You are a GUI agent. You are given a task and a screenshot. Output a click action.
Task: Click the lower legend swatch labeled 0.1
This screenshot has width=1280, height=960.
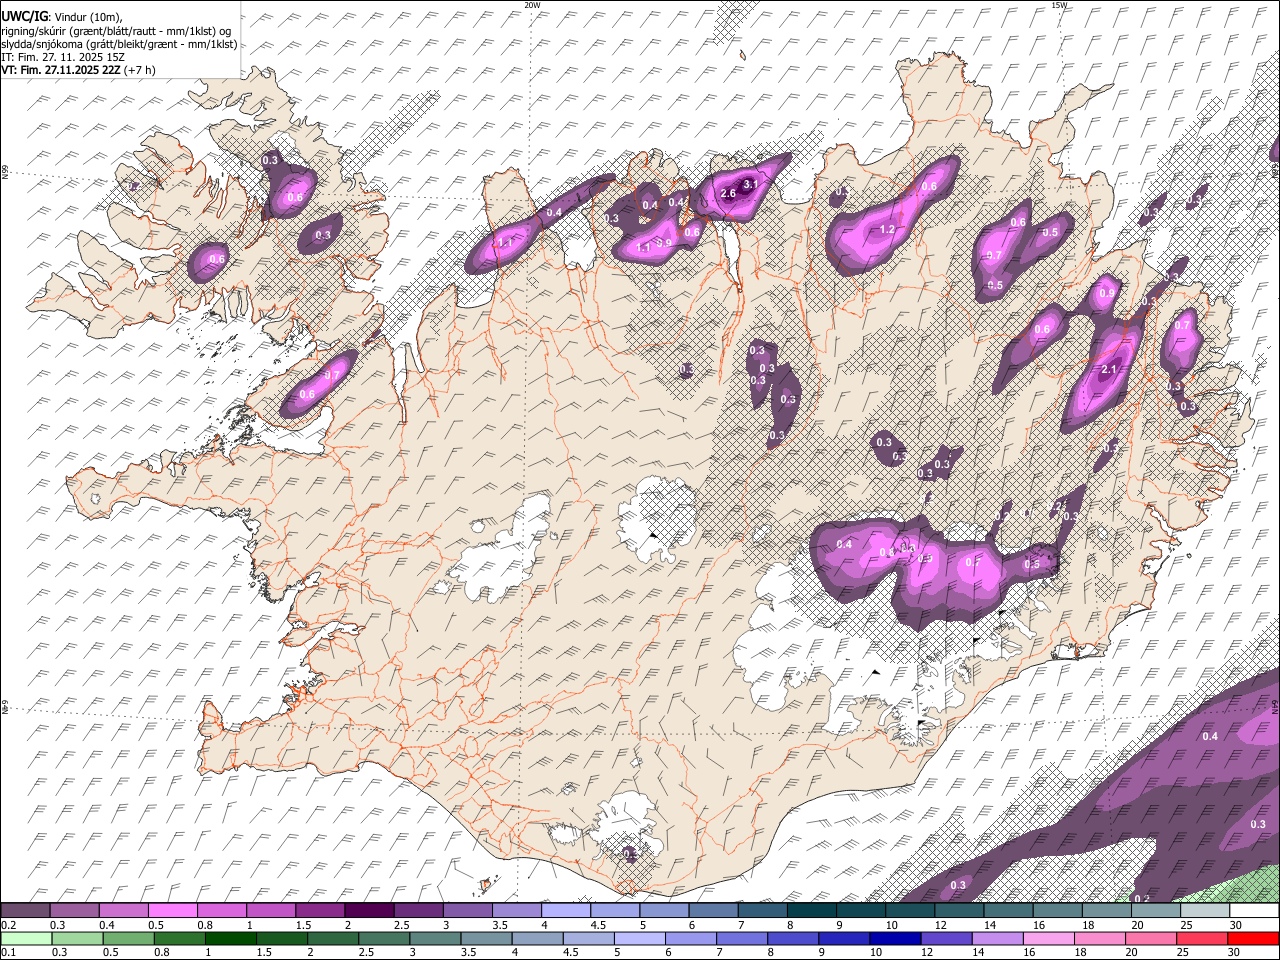click(x=26, y=939)
